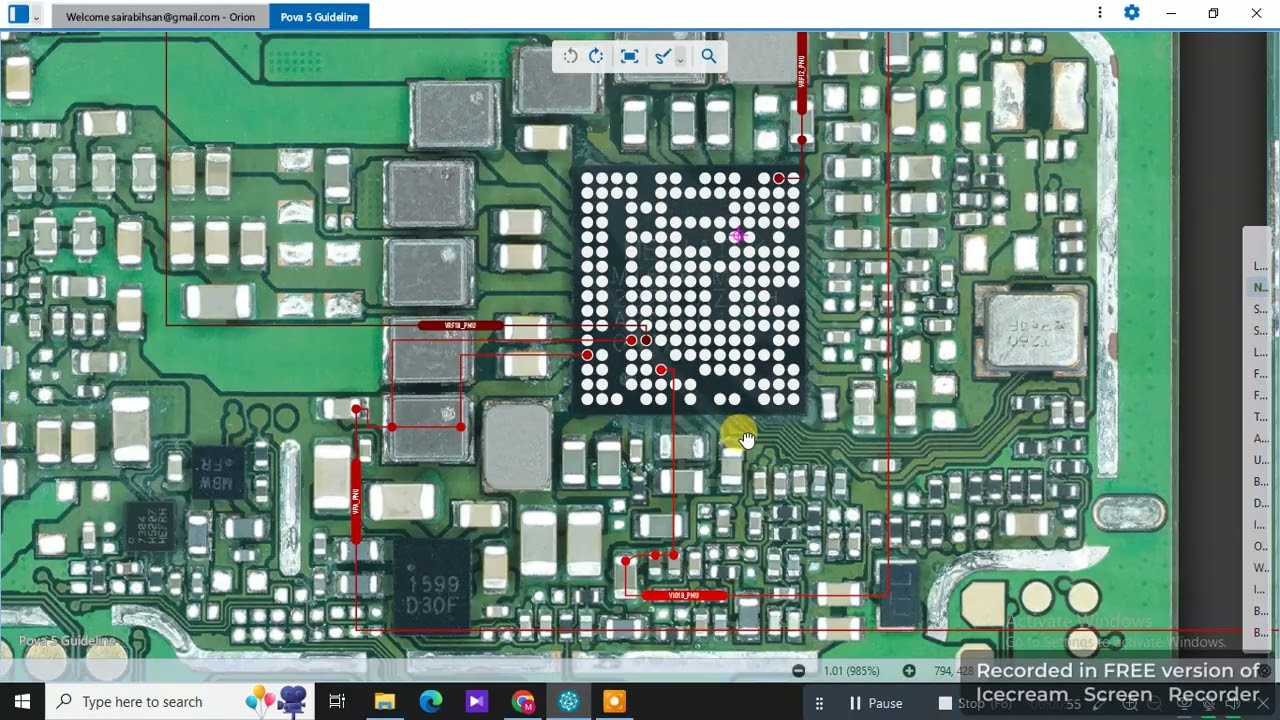Image resolution: width=1280 pixels, height=720 pixels.
Task: Open the annotate tool dropdown arrow
Action: tap(680, 60)
